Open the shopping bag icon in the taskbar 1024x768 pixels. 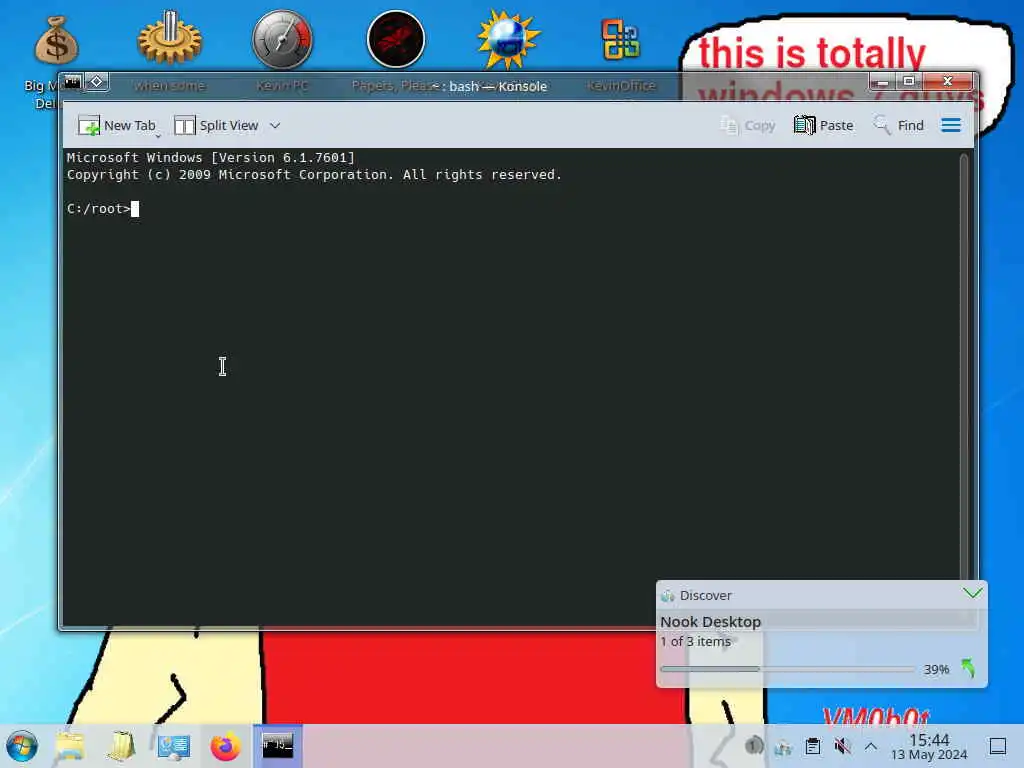122,746
